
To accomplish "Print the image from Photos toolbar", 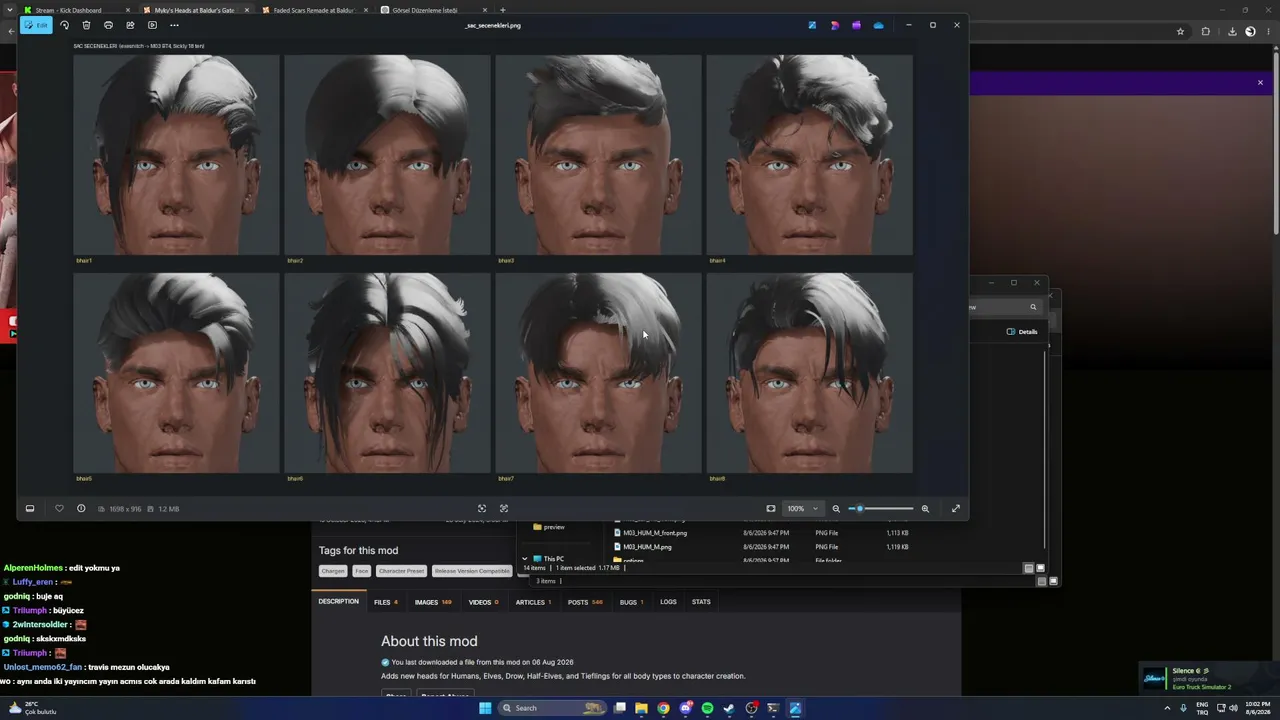I will coord(108,25).
